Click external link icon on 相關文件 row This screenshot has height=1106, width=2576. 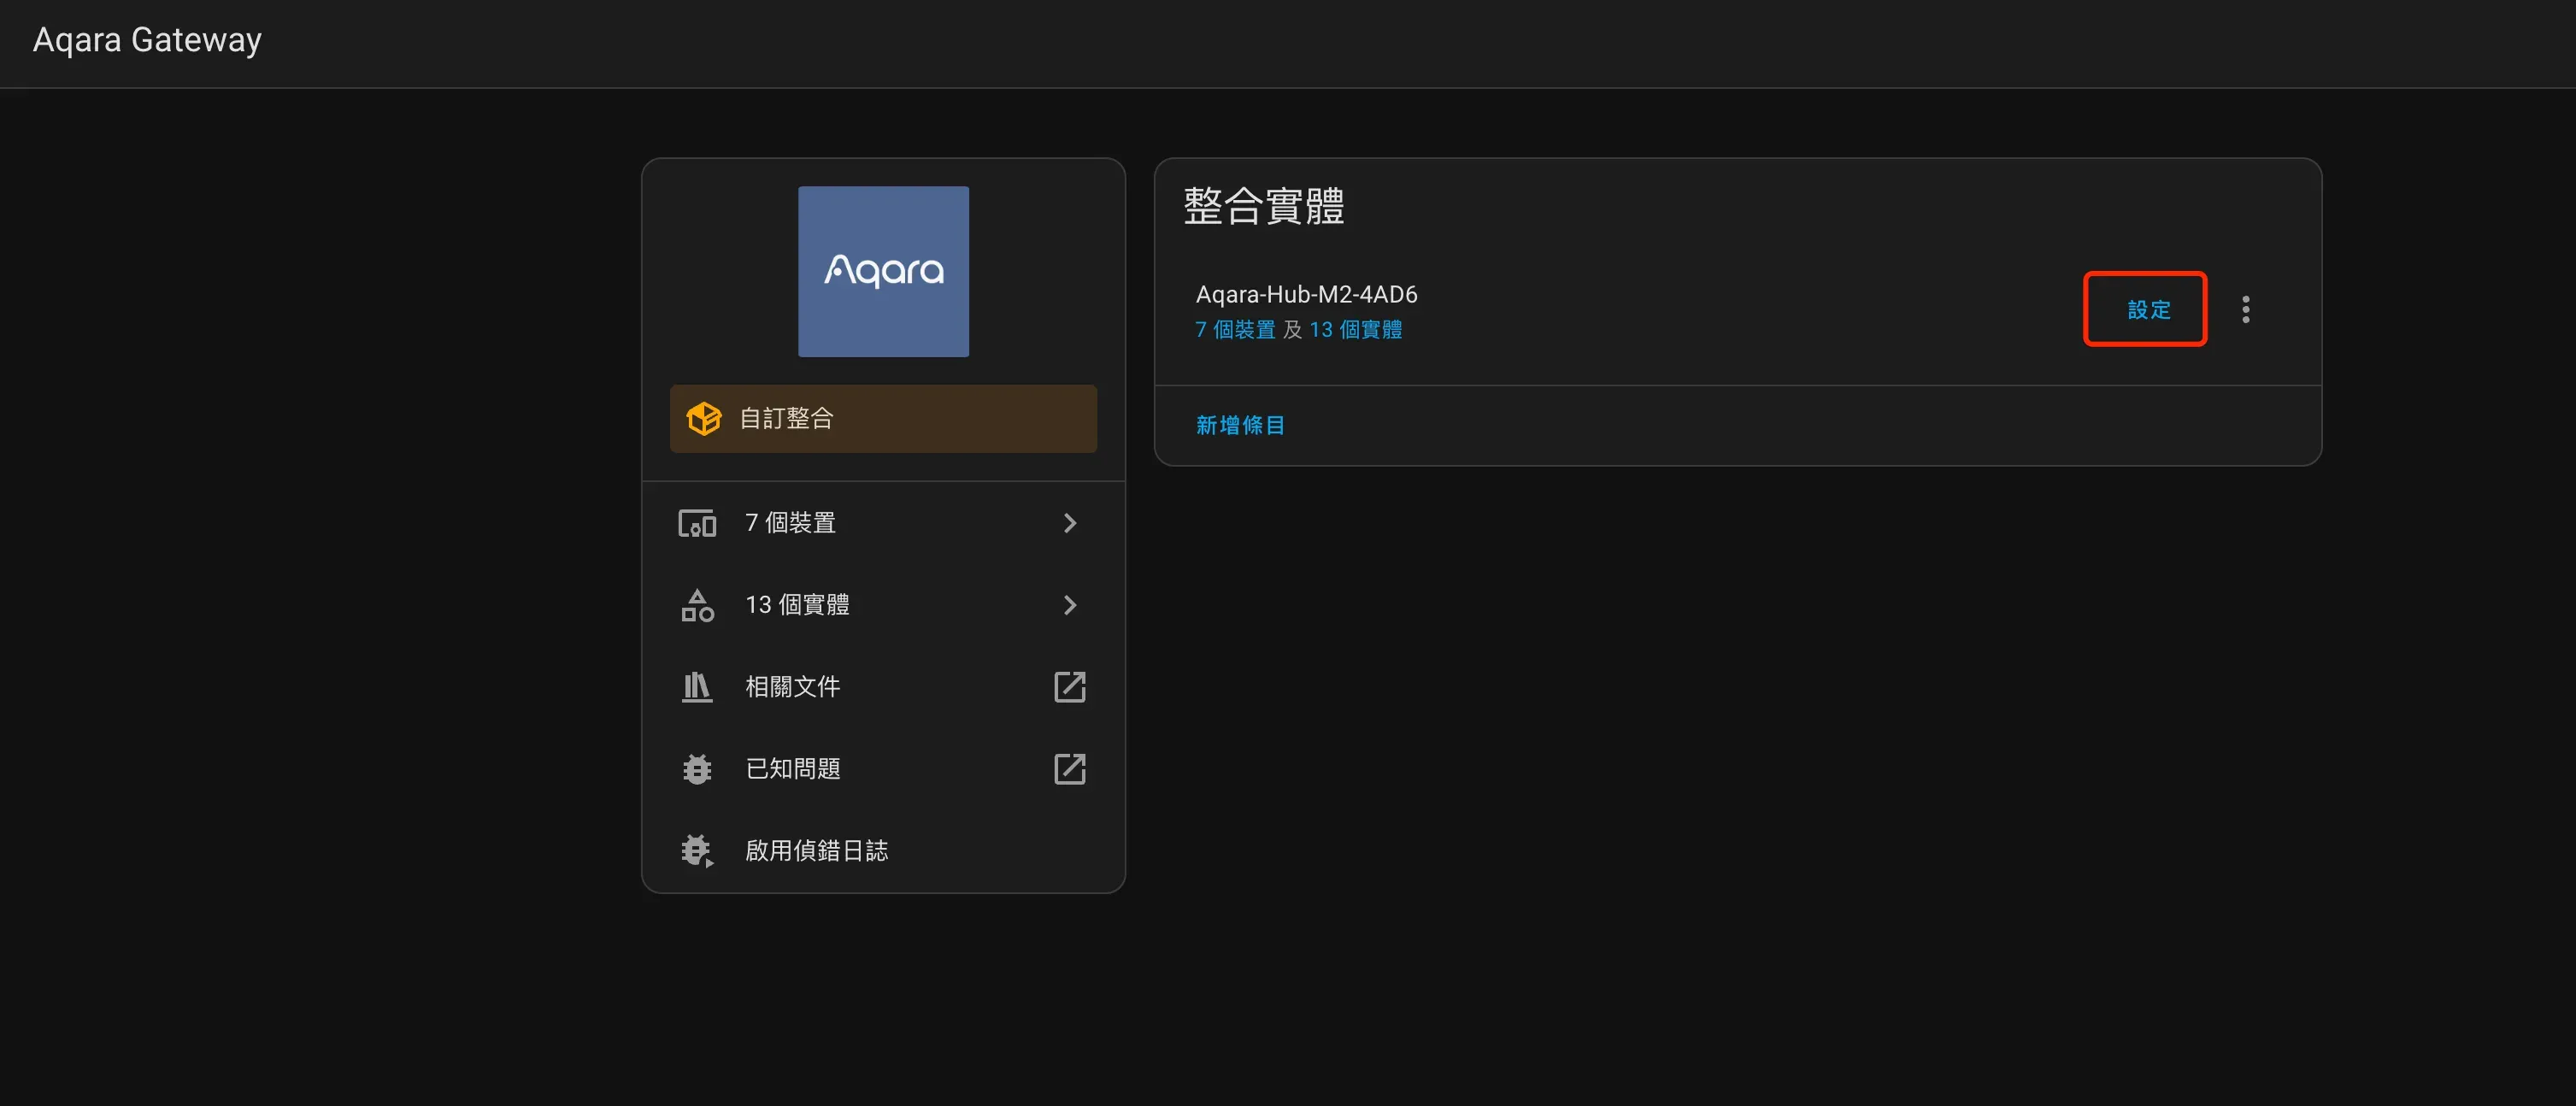tap(1070, 687)
